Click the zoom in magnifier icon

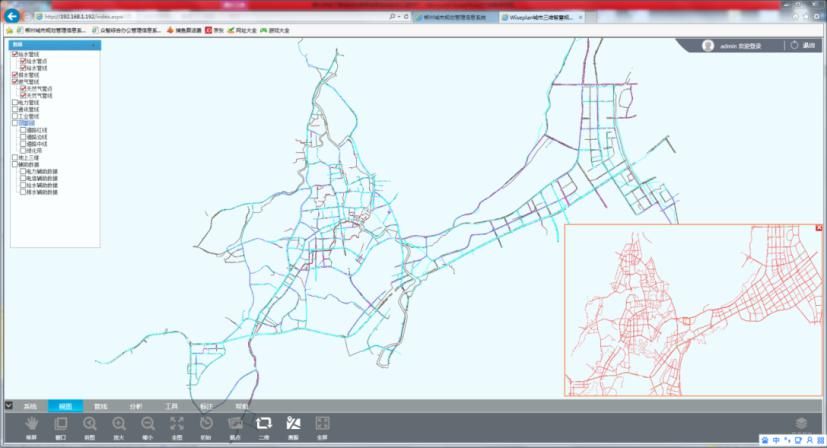coord(118,425)
